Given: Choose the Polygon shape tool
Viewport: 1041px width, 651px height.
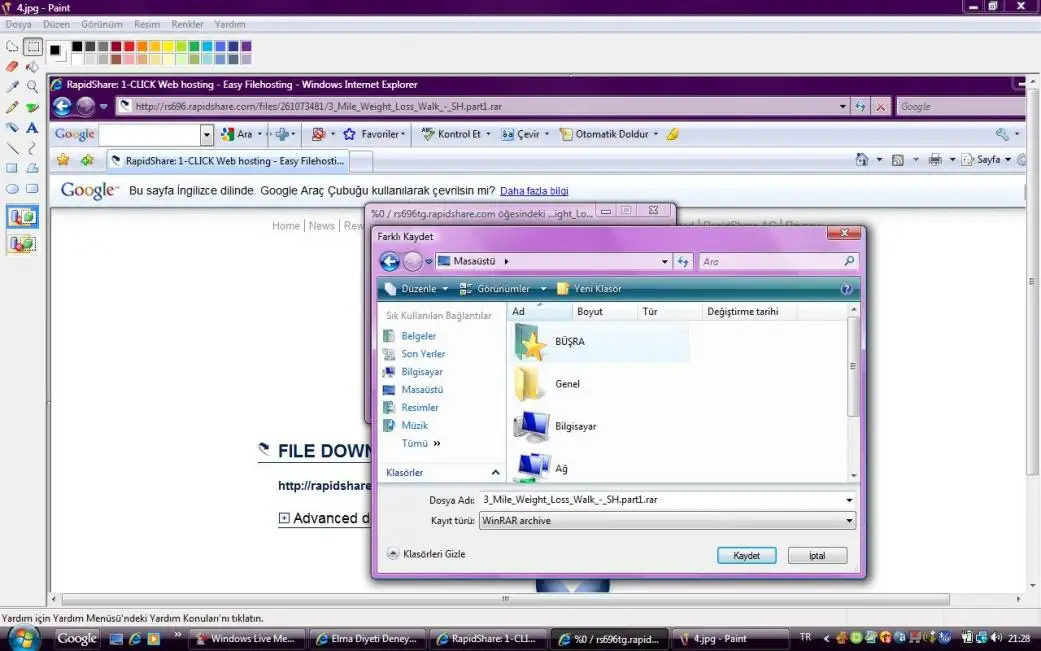Looking at the screenshot, I should point(32,168).
